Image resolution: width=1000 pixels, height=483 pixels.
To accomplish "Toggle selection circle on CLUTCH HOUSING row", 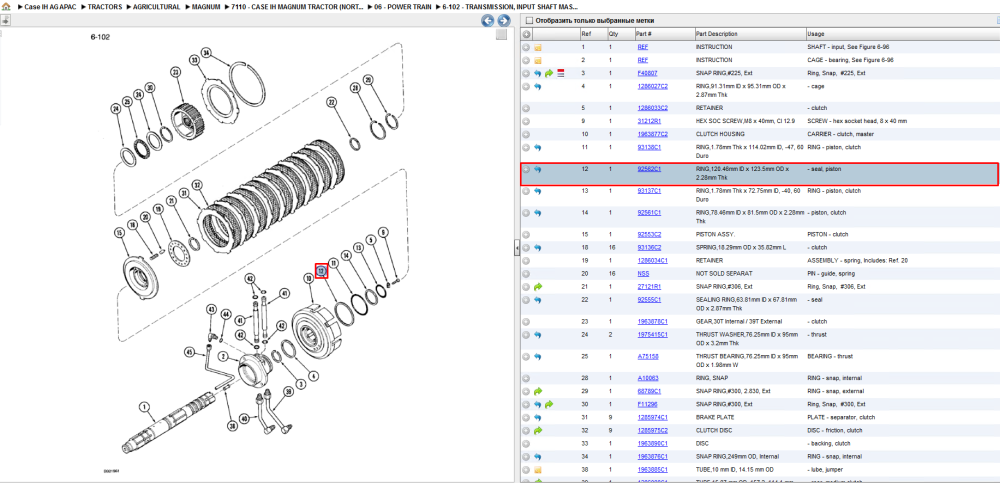I will point(526,135).
